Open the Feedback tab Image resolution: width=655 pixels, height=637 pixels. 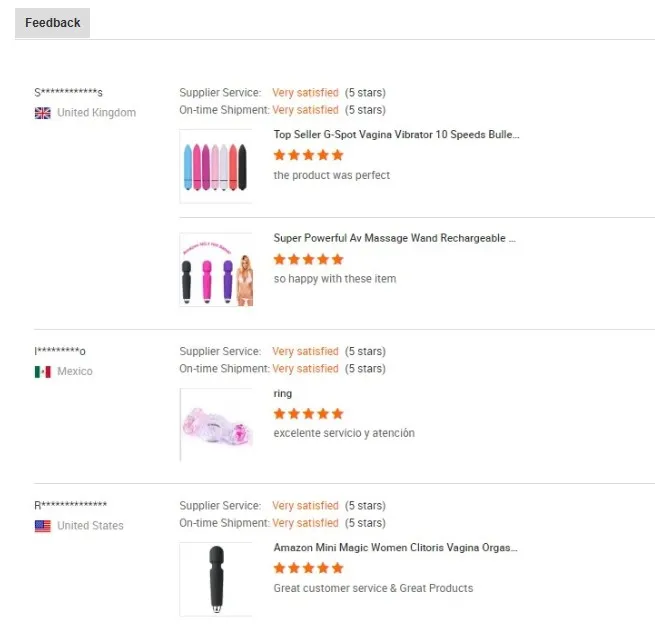pyautogui.click(x=52, y=23)
